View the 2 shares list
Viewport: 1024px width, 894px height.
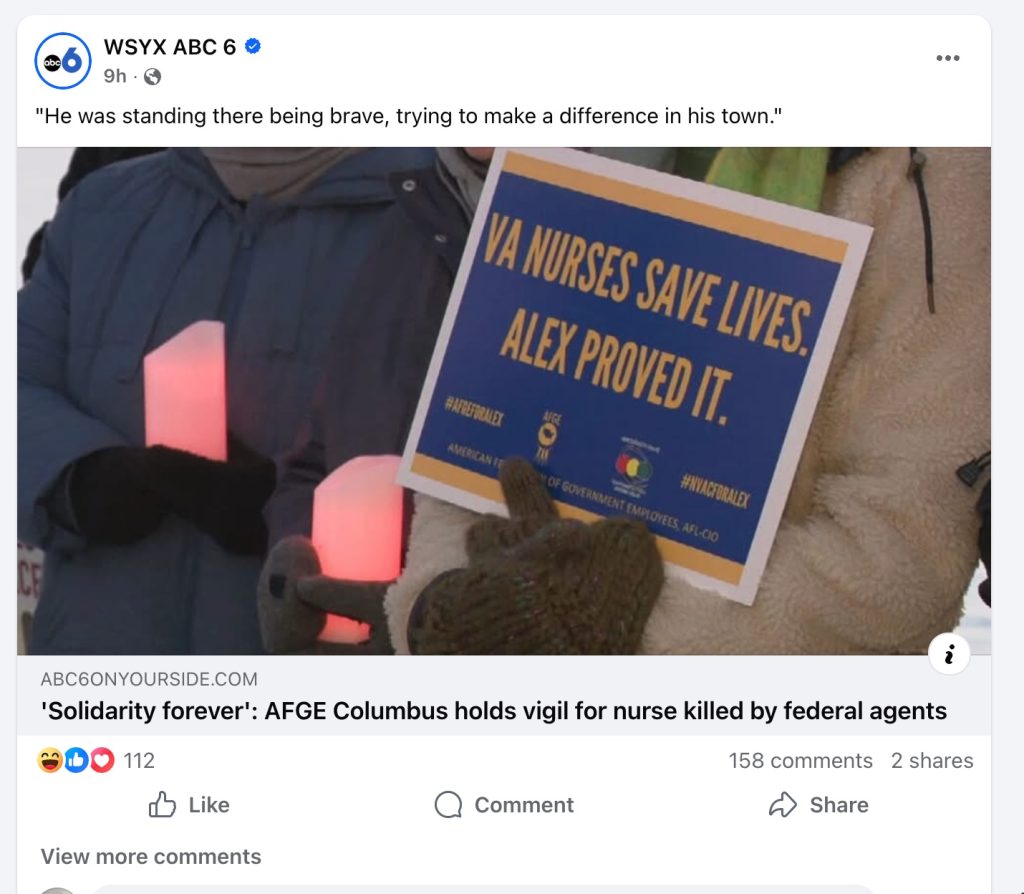point(932,761)
